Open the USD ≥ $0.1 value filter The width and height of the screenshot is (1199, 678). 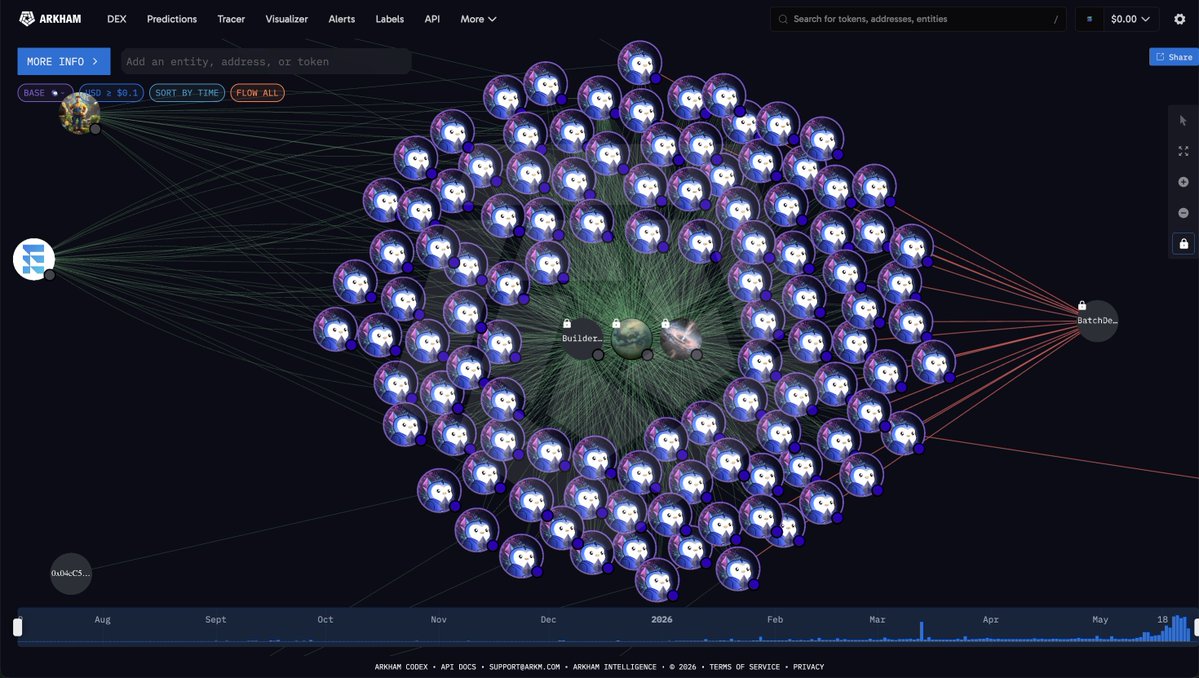tap(112, 92)
